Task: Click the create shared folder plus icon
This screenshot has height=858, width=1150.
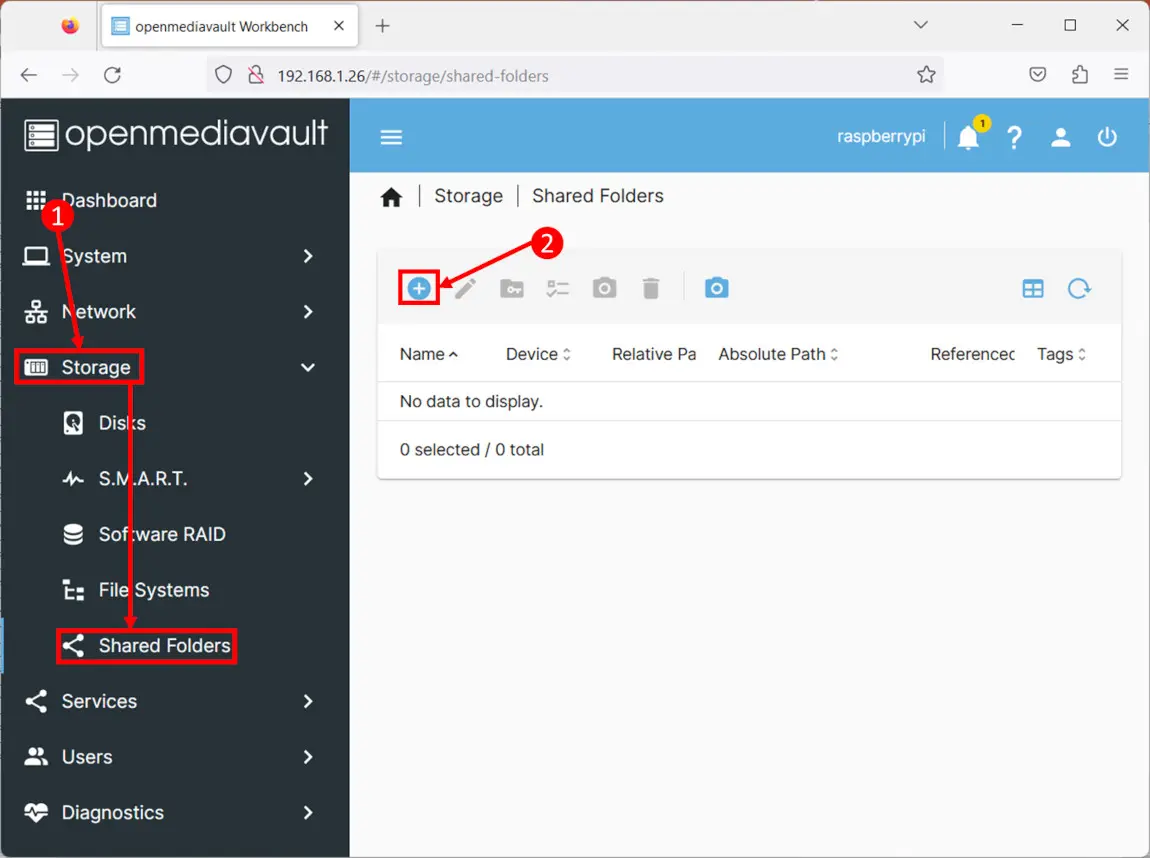Action: [x=419, y=289]
